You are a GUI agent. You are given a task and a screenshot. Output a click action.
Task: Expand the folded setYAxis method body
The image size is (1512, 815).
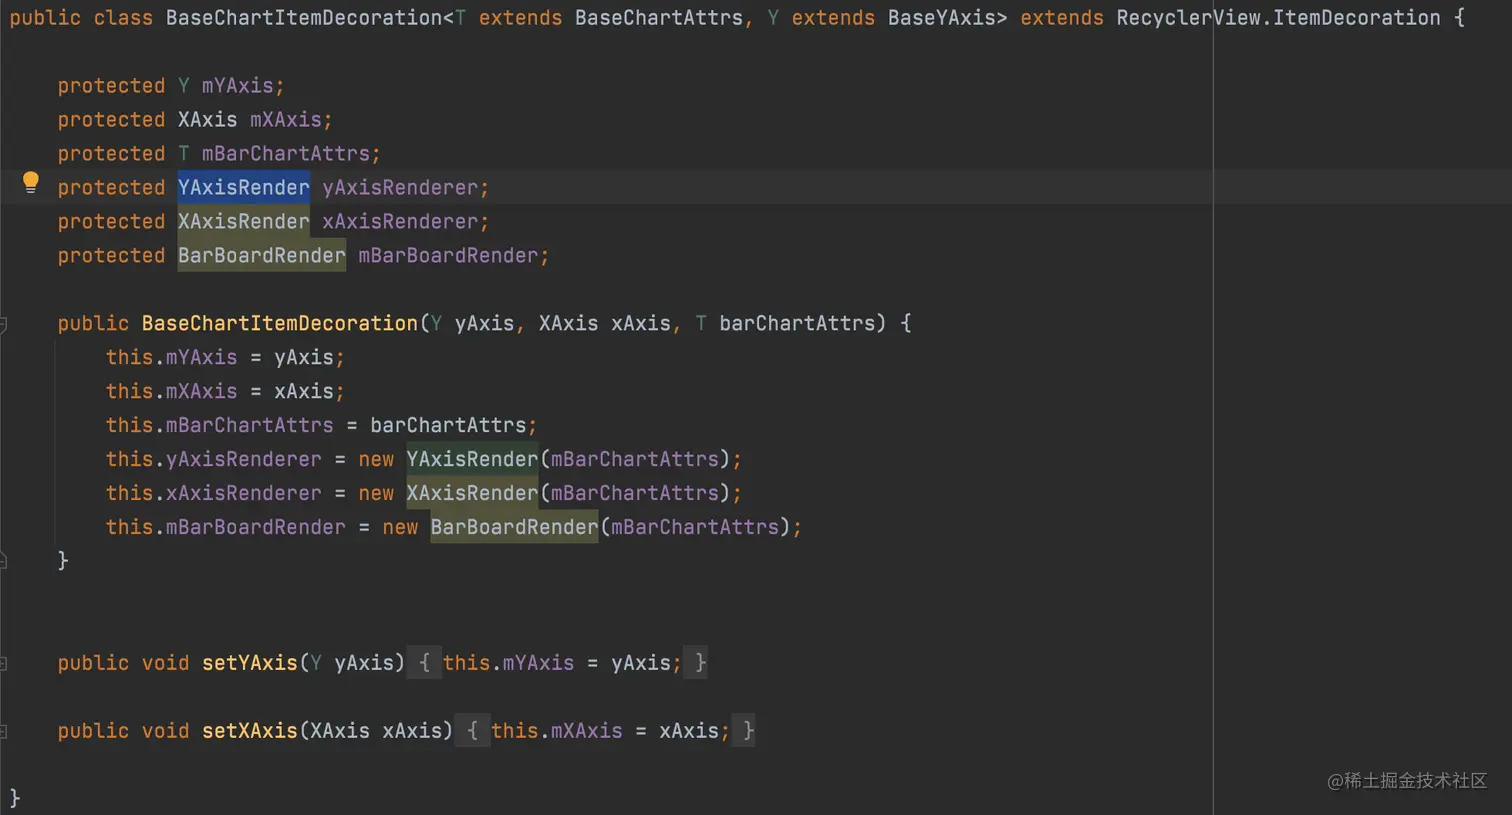(4, 663)
